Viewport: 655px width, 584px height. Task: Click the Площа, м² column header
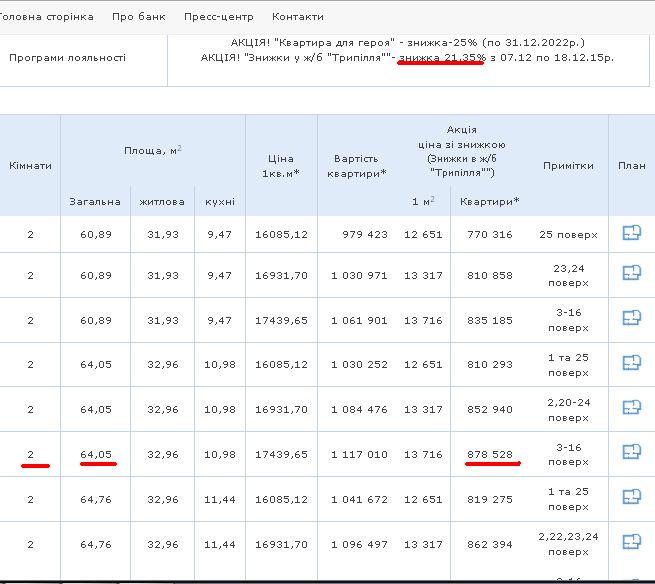point(152,150)
